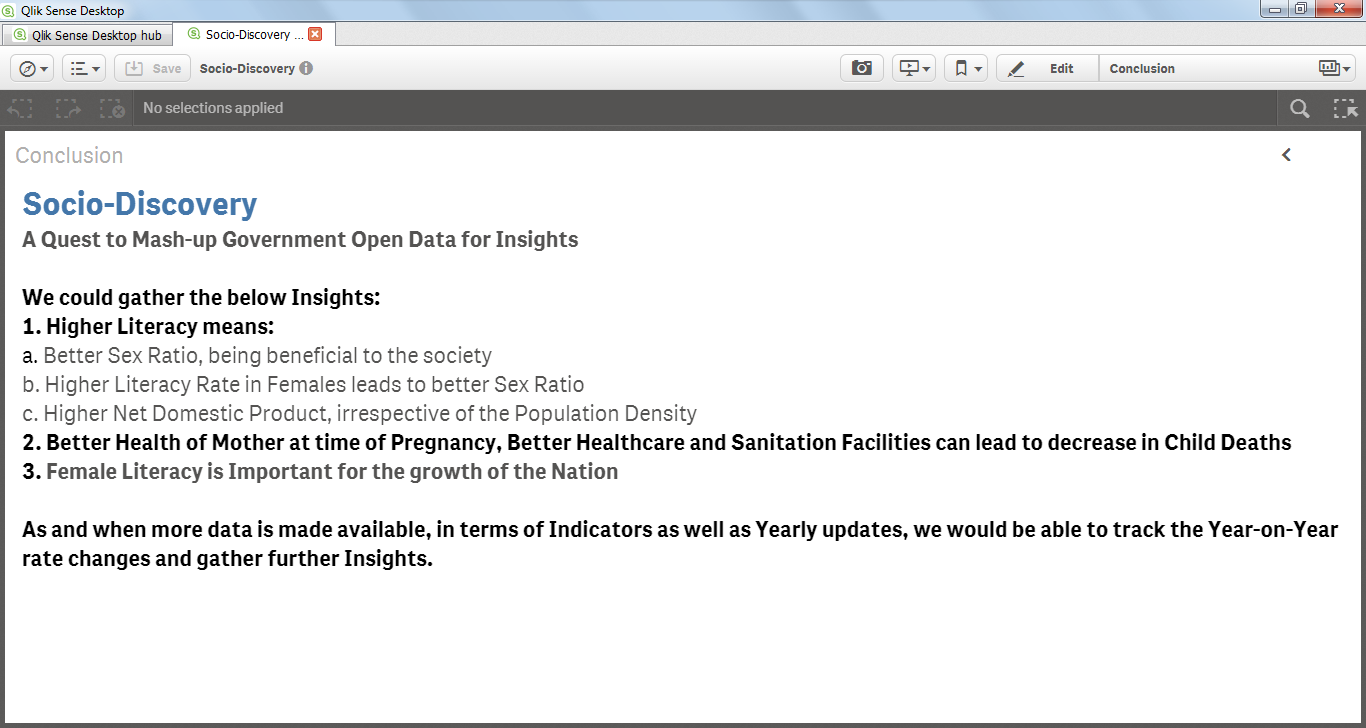Image resolution: width=1366 pixels, height=728 pixels.
Task: Close the Qlik Sense Desktop window
Action: point(1338,9)
